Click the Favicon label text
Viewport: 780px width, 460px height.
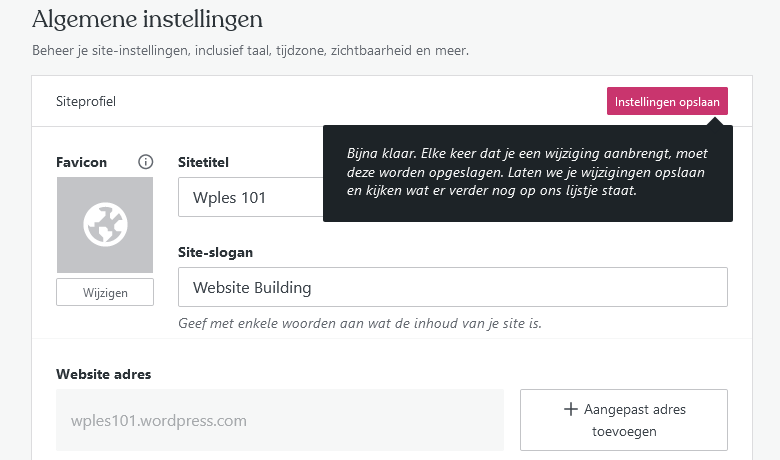(82, 162)
